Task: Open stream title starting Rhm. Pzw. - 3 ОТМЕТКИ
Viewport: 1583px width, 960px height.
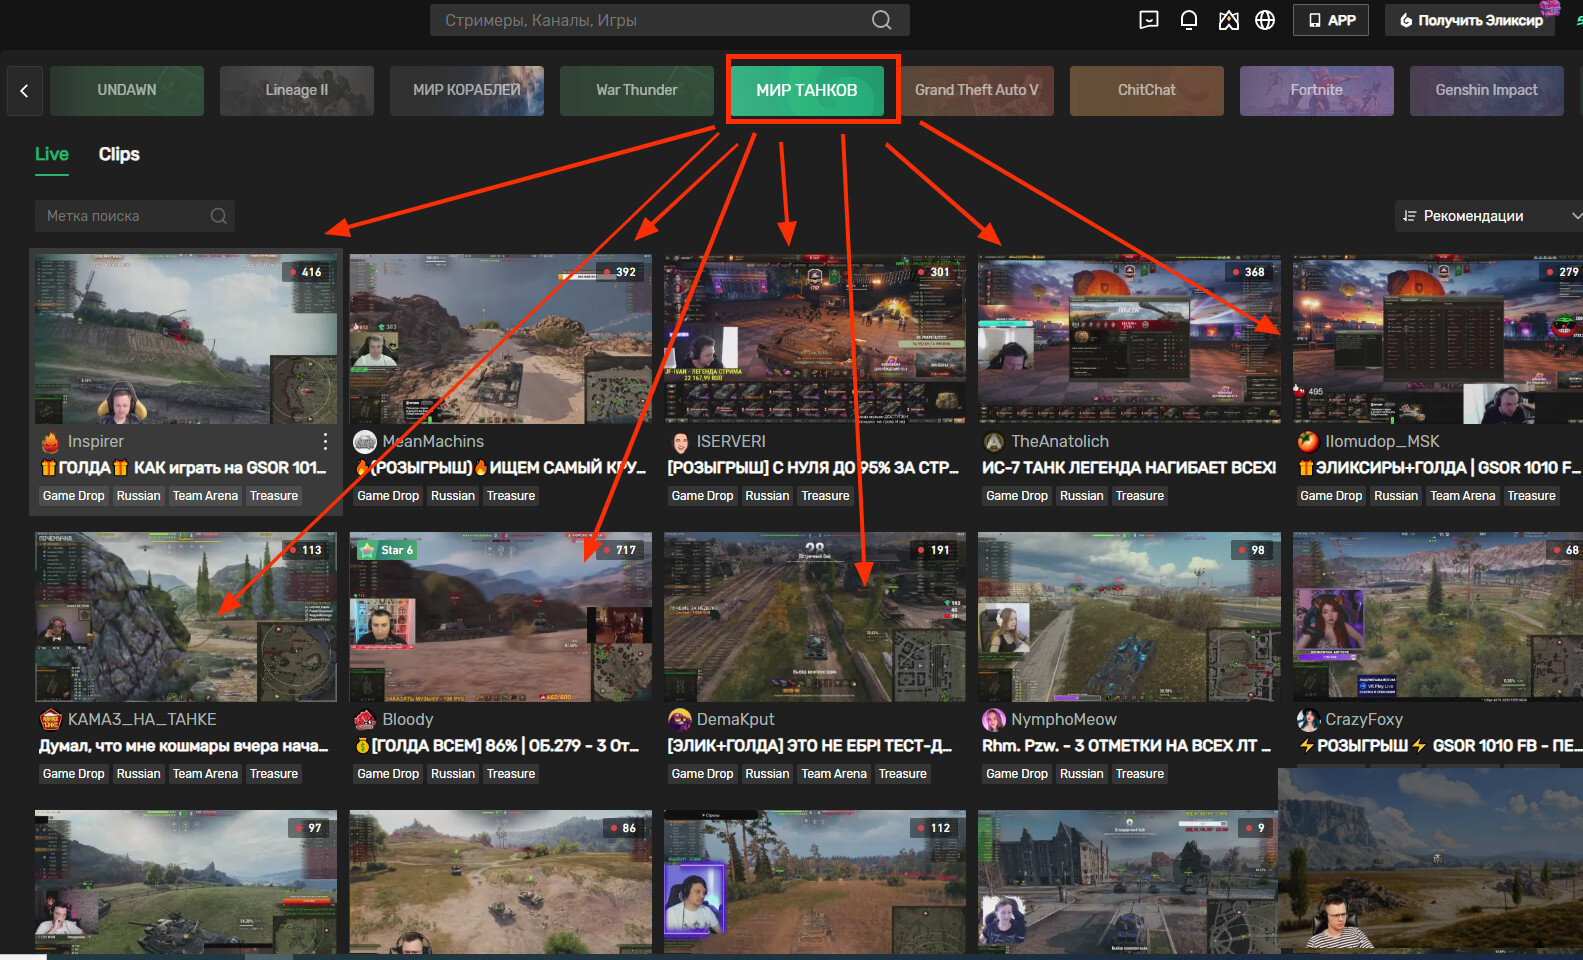Action: tap(1126, 746)
